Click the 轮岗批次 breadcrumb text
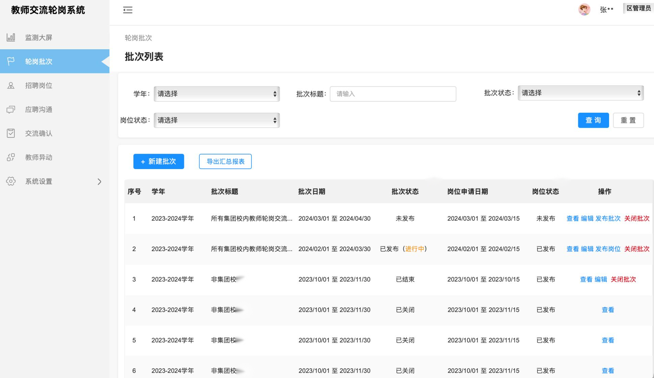 click(x=138, y=38)
